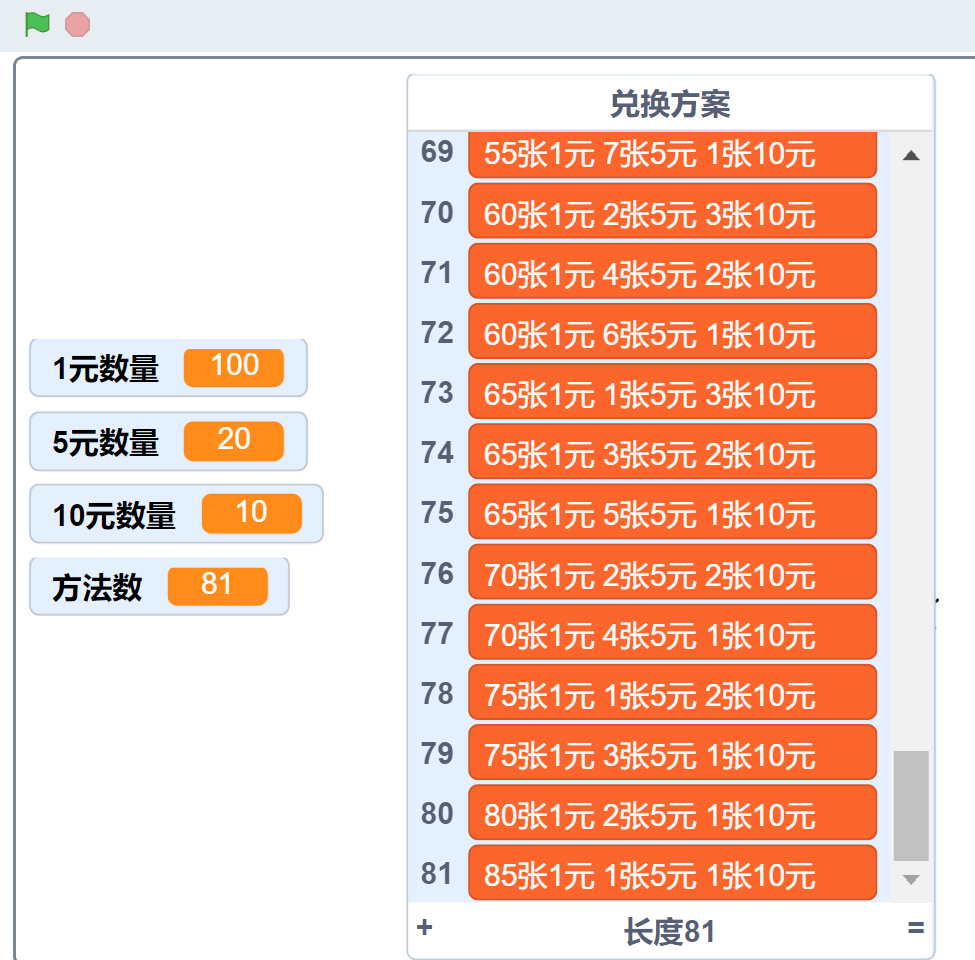Click the scrollbar down arrow in the list
The image size is (975, 960).
(x=911, y=879)
